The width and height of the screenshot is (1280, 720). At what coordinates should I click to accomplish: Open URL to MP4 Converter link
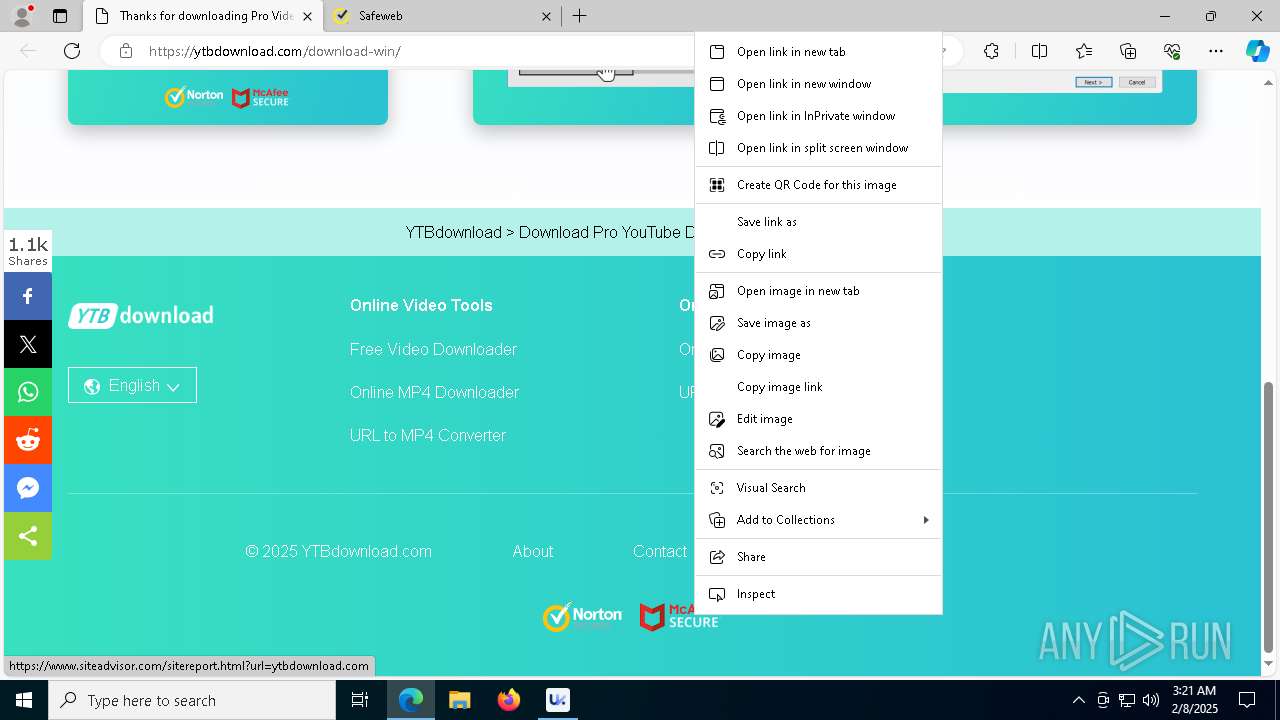pyautogui.click(x=428, y=435)
